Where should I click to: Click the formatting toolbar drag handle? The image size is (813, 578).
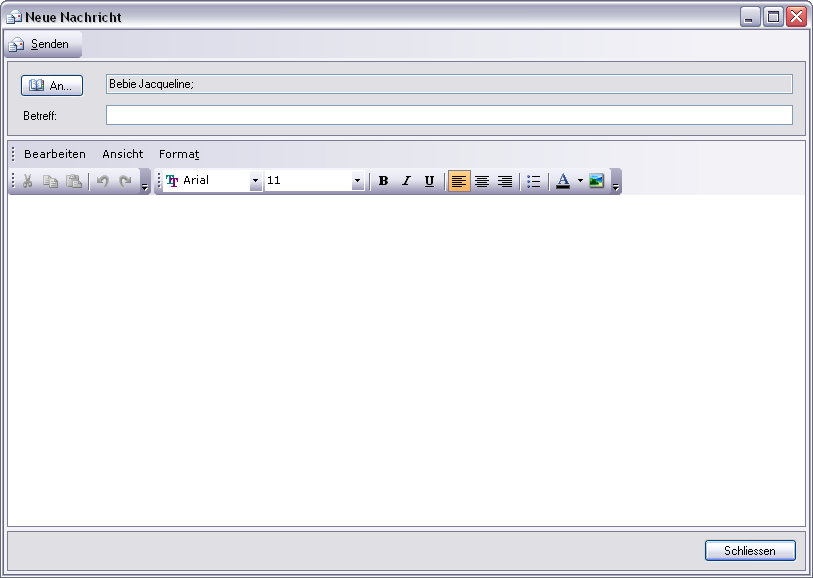(x=159, y=181)
